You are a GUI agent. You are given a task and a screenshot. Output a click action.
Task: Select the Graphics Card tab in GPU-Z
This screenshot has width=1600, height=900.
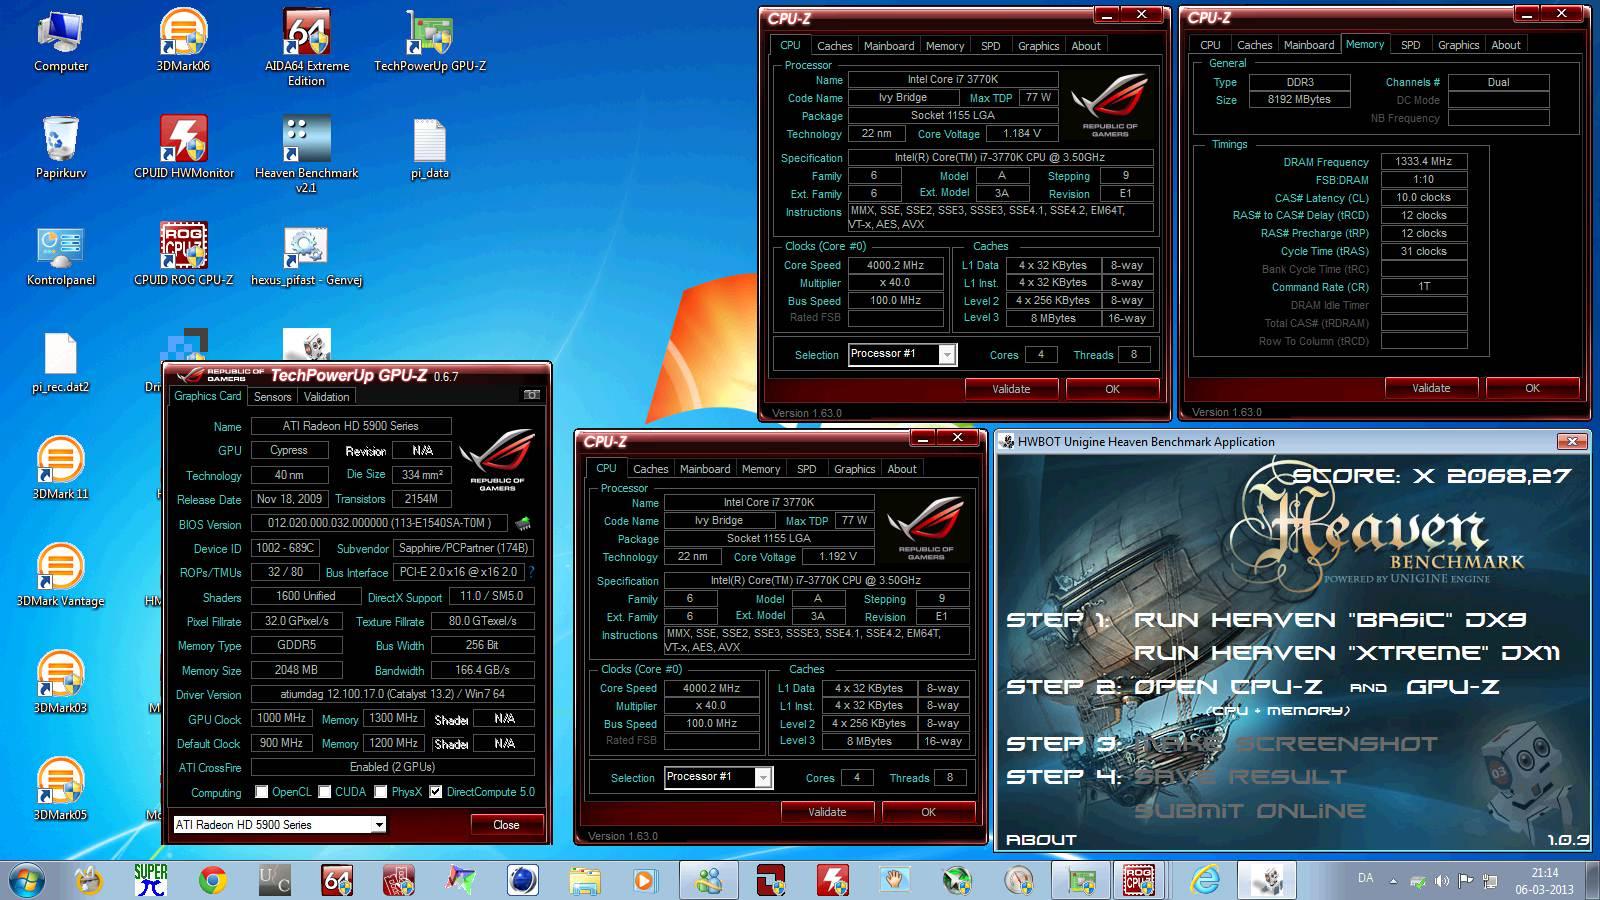[208, 396]
